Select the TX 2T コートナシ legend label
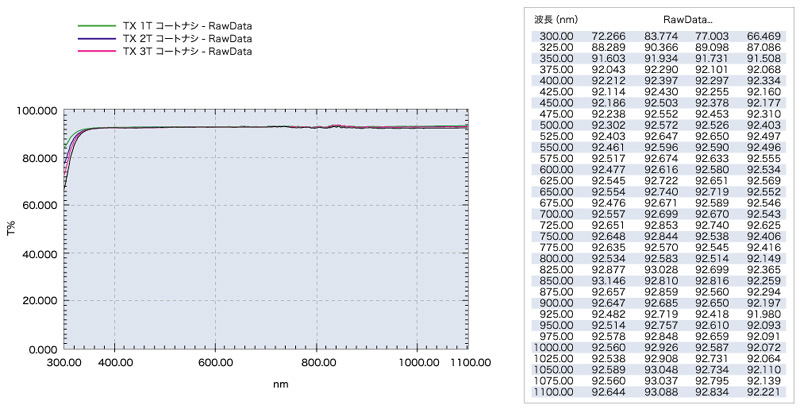The image size is (800, 409). click(186, 37)
